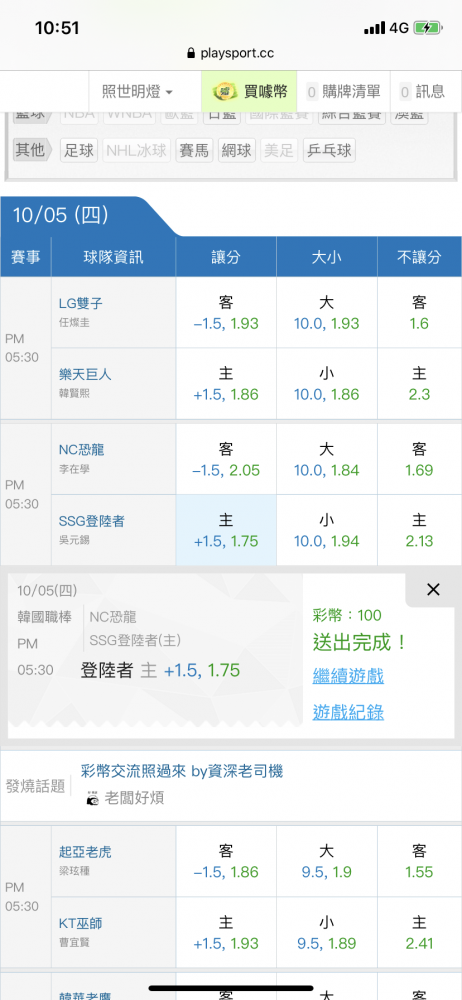Open the 訊息 messages tab
Image resolution: width=462 pixels, height=1000 pixels.
pyautogui.click(x=422, y=92)
